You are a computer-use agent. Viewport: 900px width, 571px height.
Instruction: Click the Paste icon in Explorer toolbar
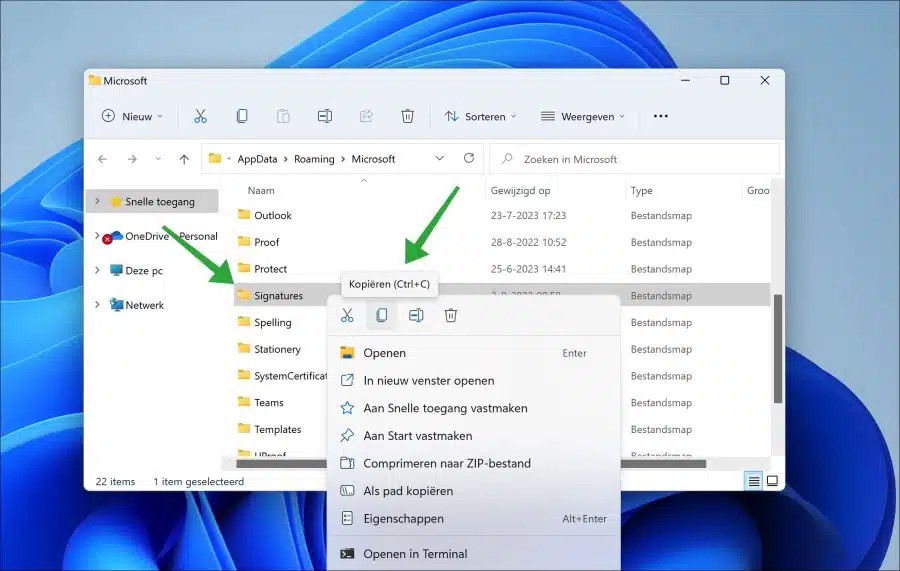[x=283, y=116]
